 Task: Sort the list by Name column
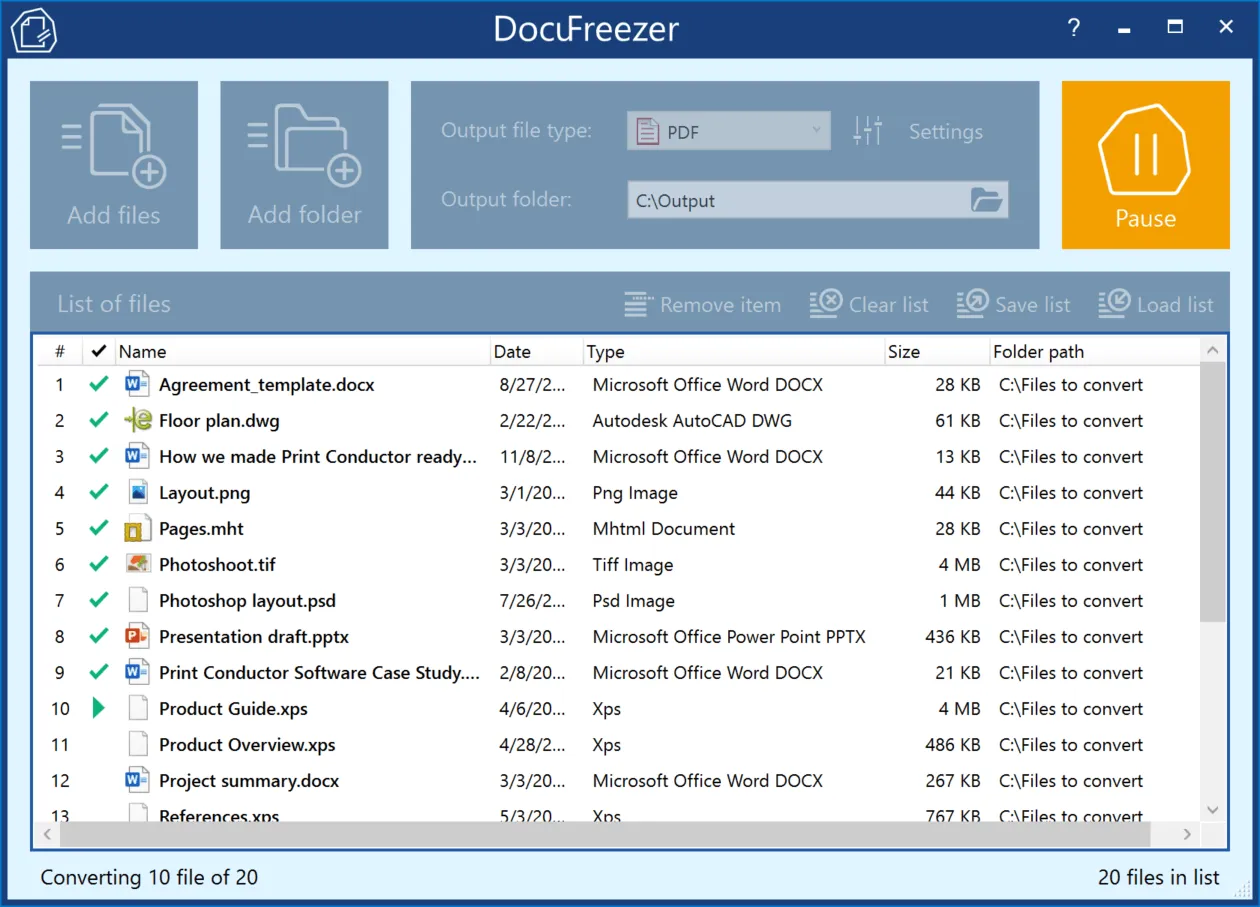300,351
